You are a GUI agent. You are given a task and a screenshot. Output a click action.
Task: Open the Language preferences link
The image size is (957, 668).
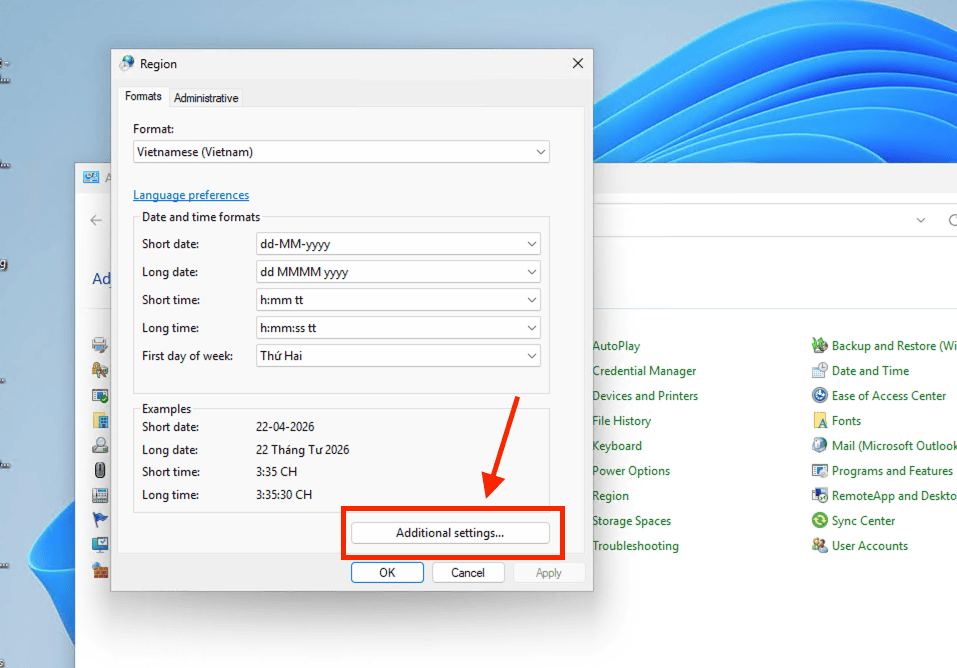[x=190, y=194]
